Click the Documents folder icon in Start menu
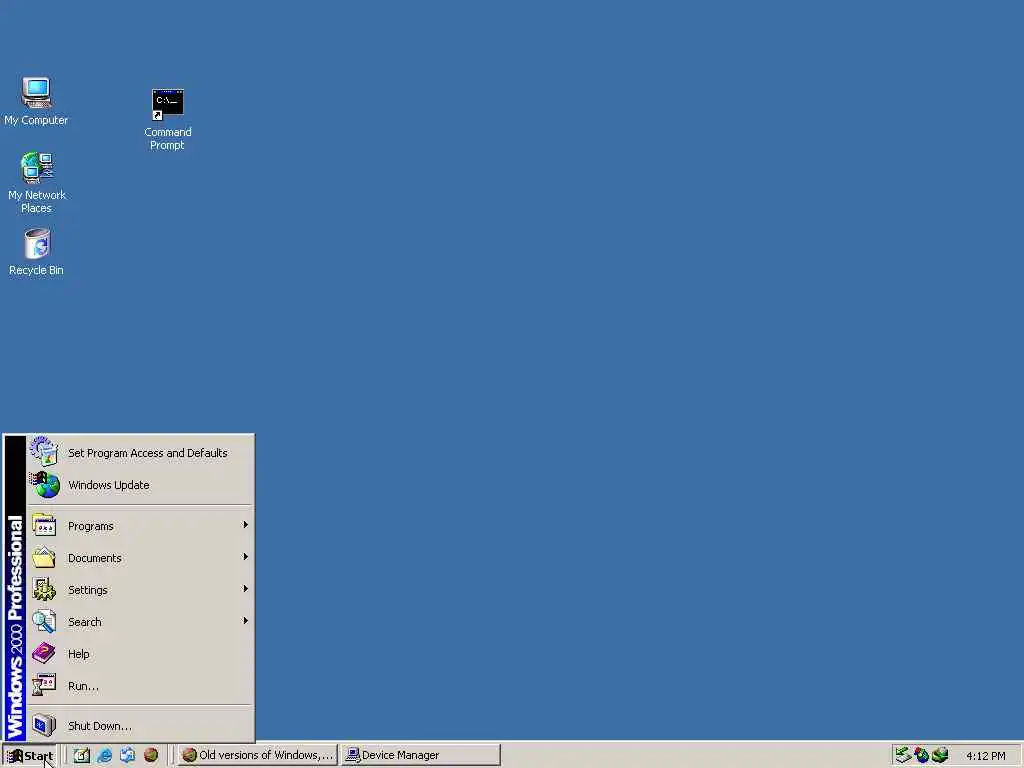The width and height of the screenshot is (1024, 768). point(44,557)
